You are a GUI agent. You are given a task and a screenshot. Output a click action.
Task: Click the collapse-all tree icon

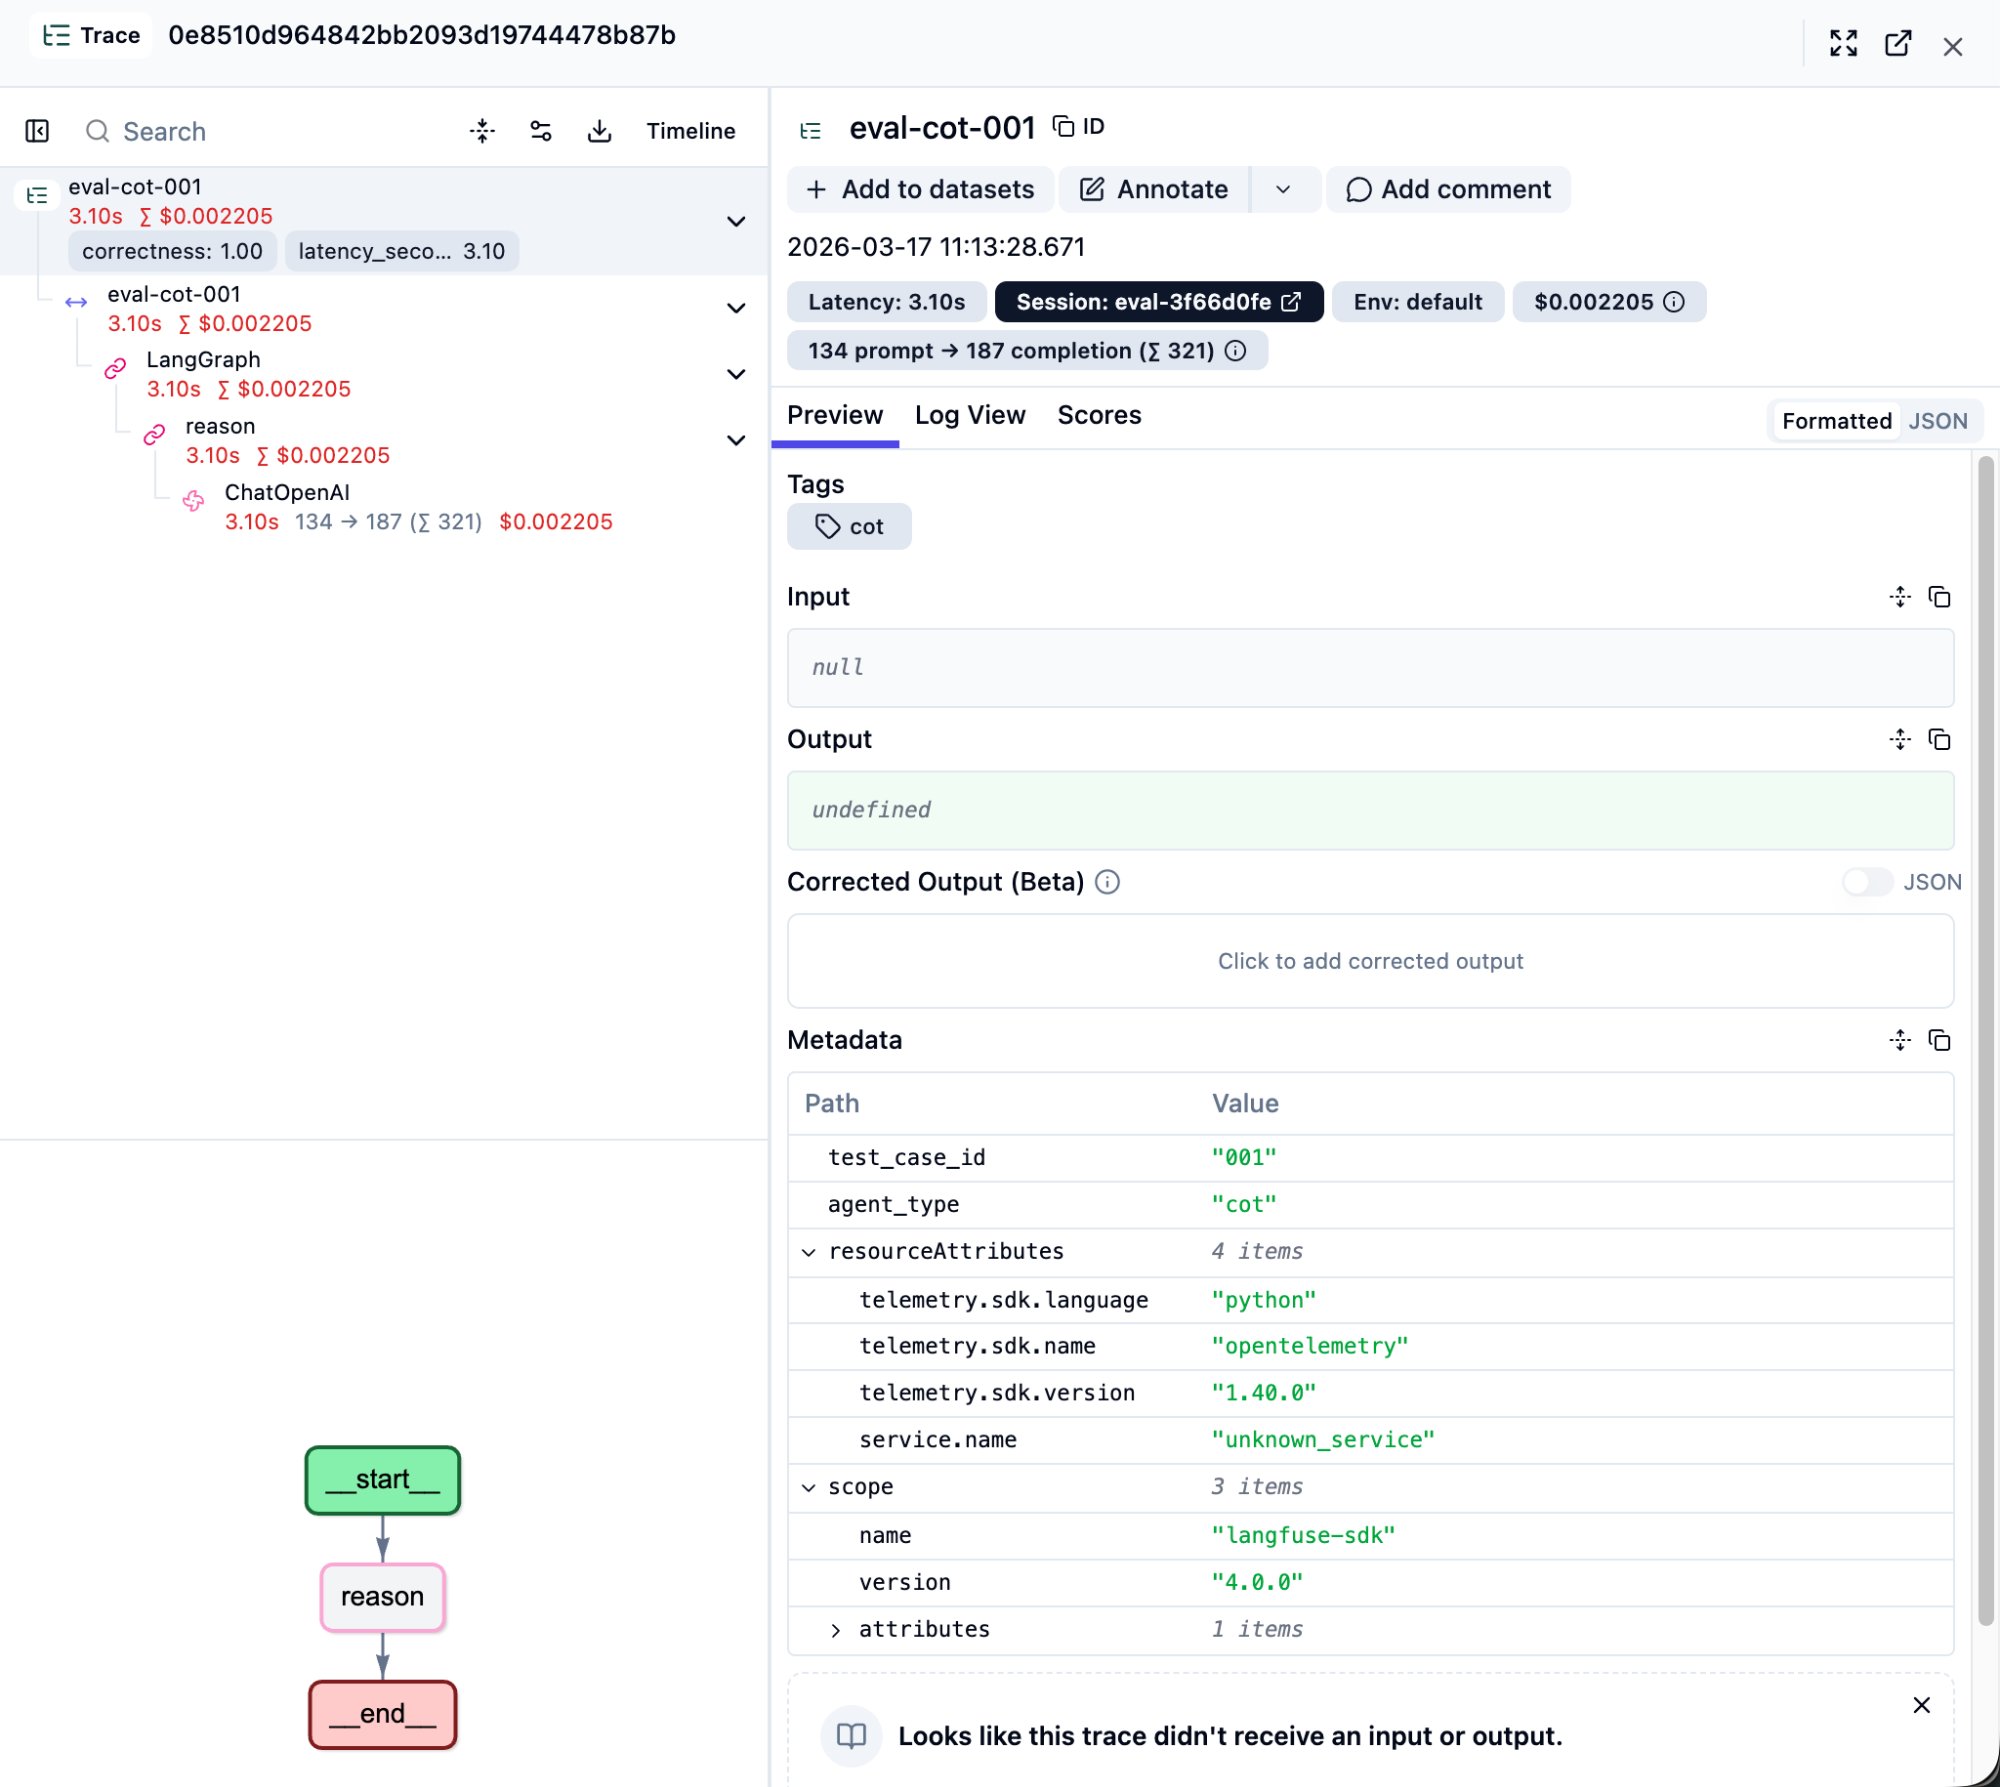coord(482,131)
